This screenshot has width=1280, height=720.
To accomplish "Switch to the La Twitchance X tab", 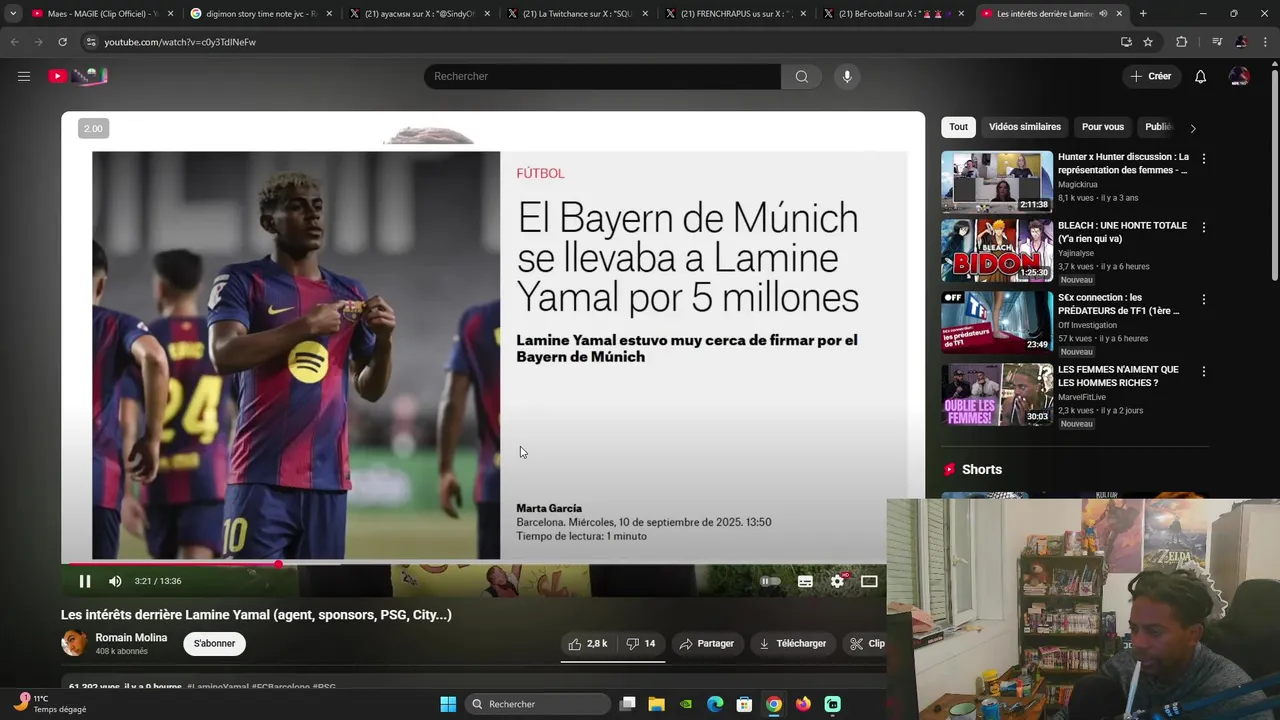I will tap(577, 14).
